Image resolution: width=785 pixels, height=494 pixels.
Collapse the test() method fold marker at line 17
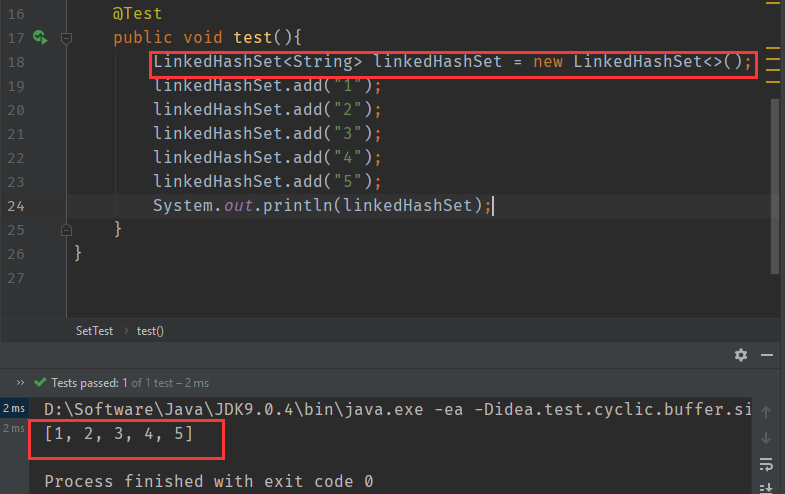[66, 38]
